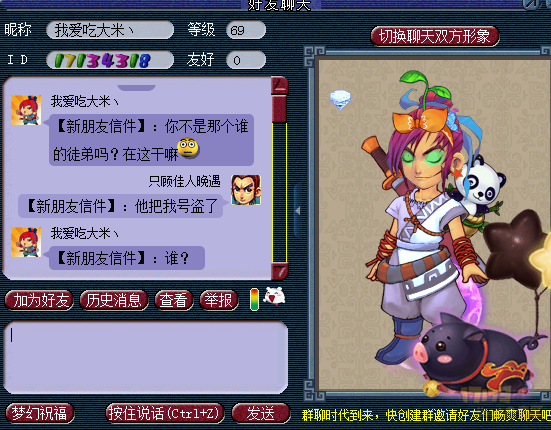Image resolution: width=551 pixels, height=430 pixels.
Task: Open 历史消息 message history
Action: pos(114,300)
